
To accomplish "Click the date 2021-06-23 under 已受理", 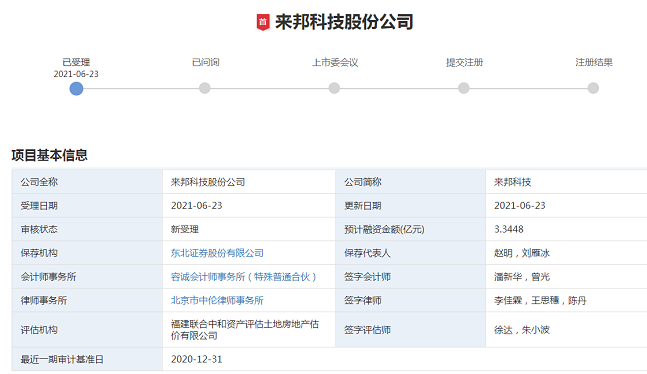I will pyautogui.click(x=76, y=74).
